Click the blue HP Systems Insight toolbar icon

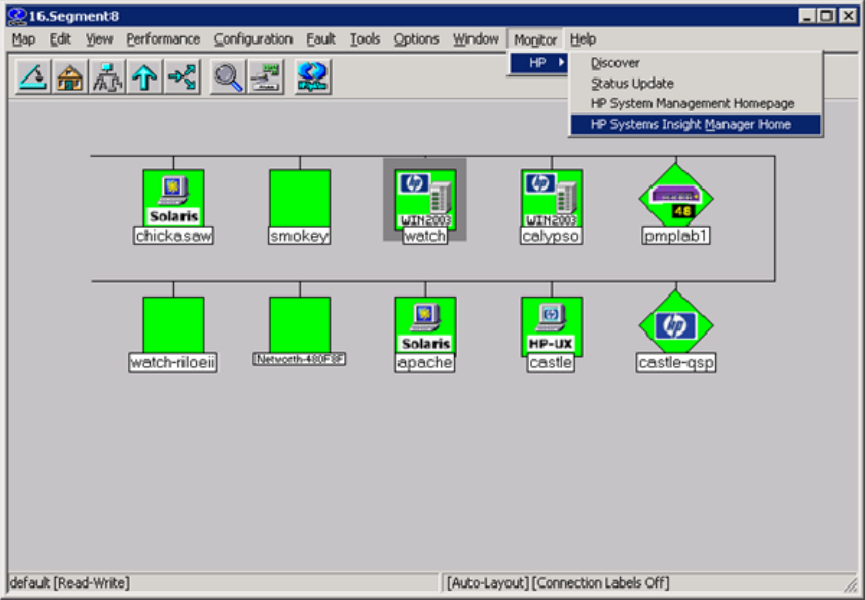tap(313, 77)
